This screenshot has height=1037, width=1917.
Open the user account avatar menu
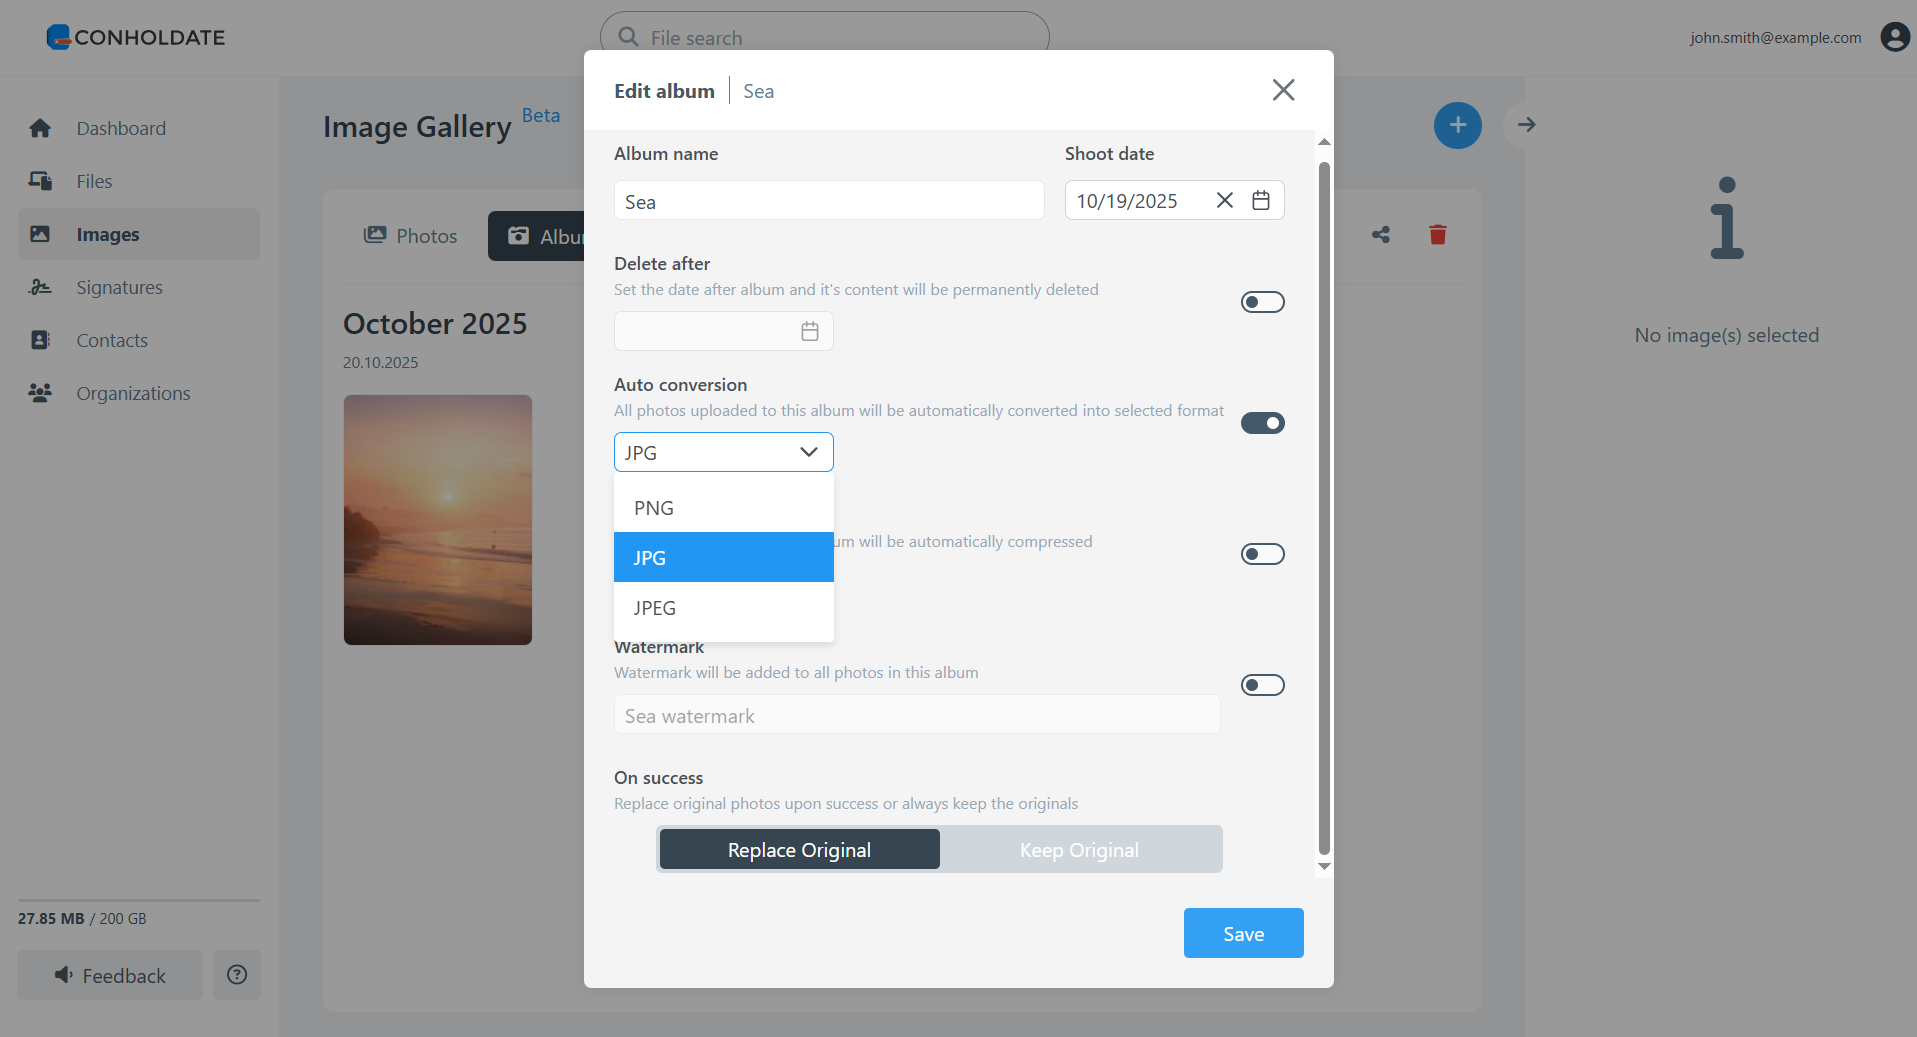pos(1894,37)
